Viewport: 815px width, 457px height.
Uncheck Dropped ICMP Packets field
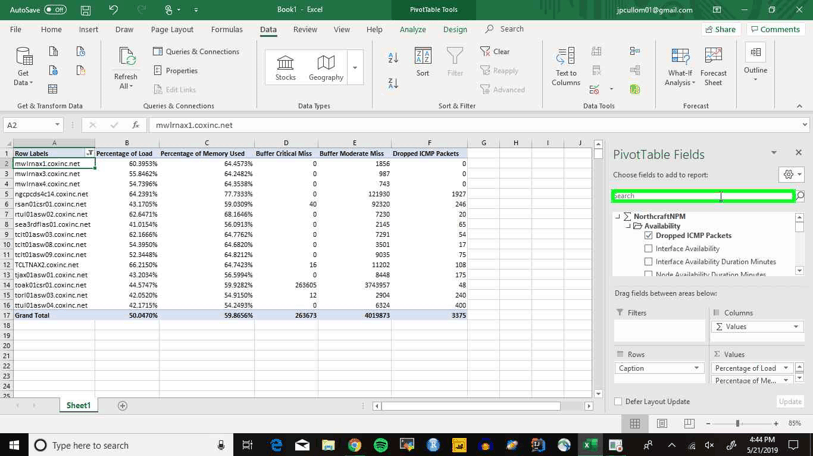(x=648, y=236)
